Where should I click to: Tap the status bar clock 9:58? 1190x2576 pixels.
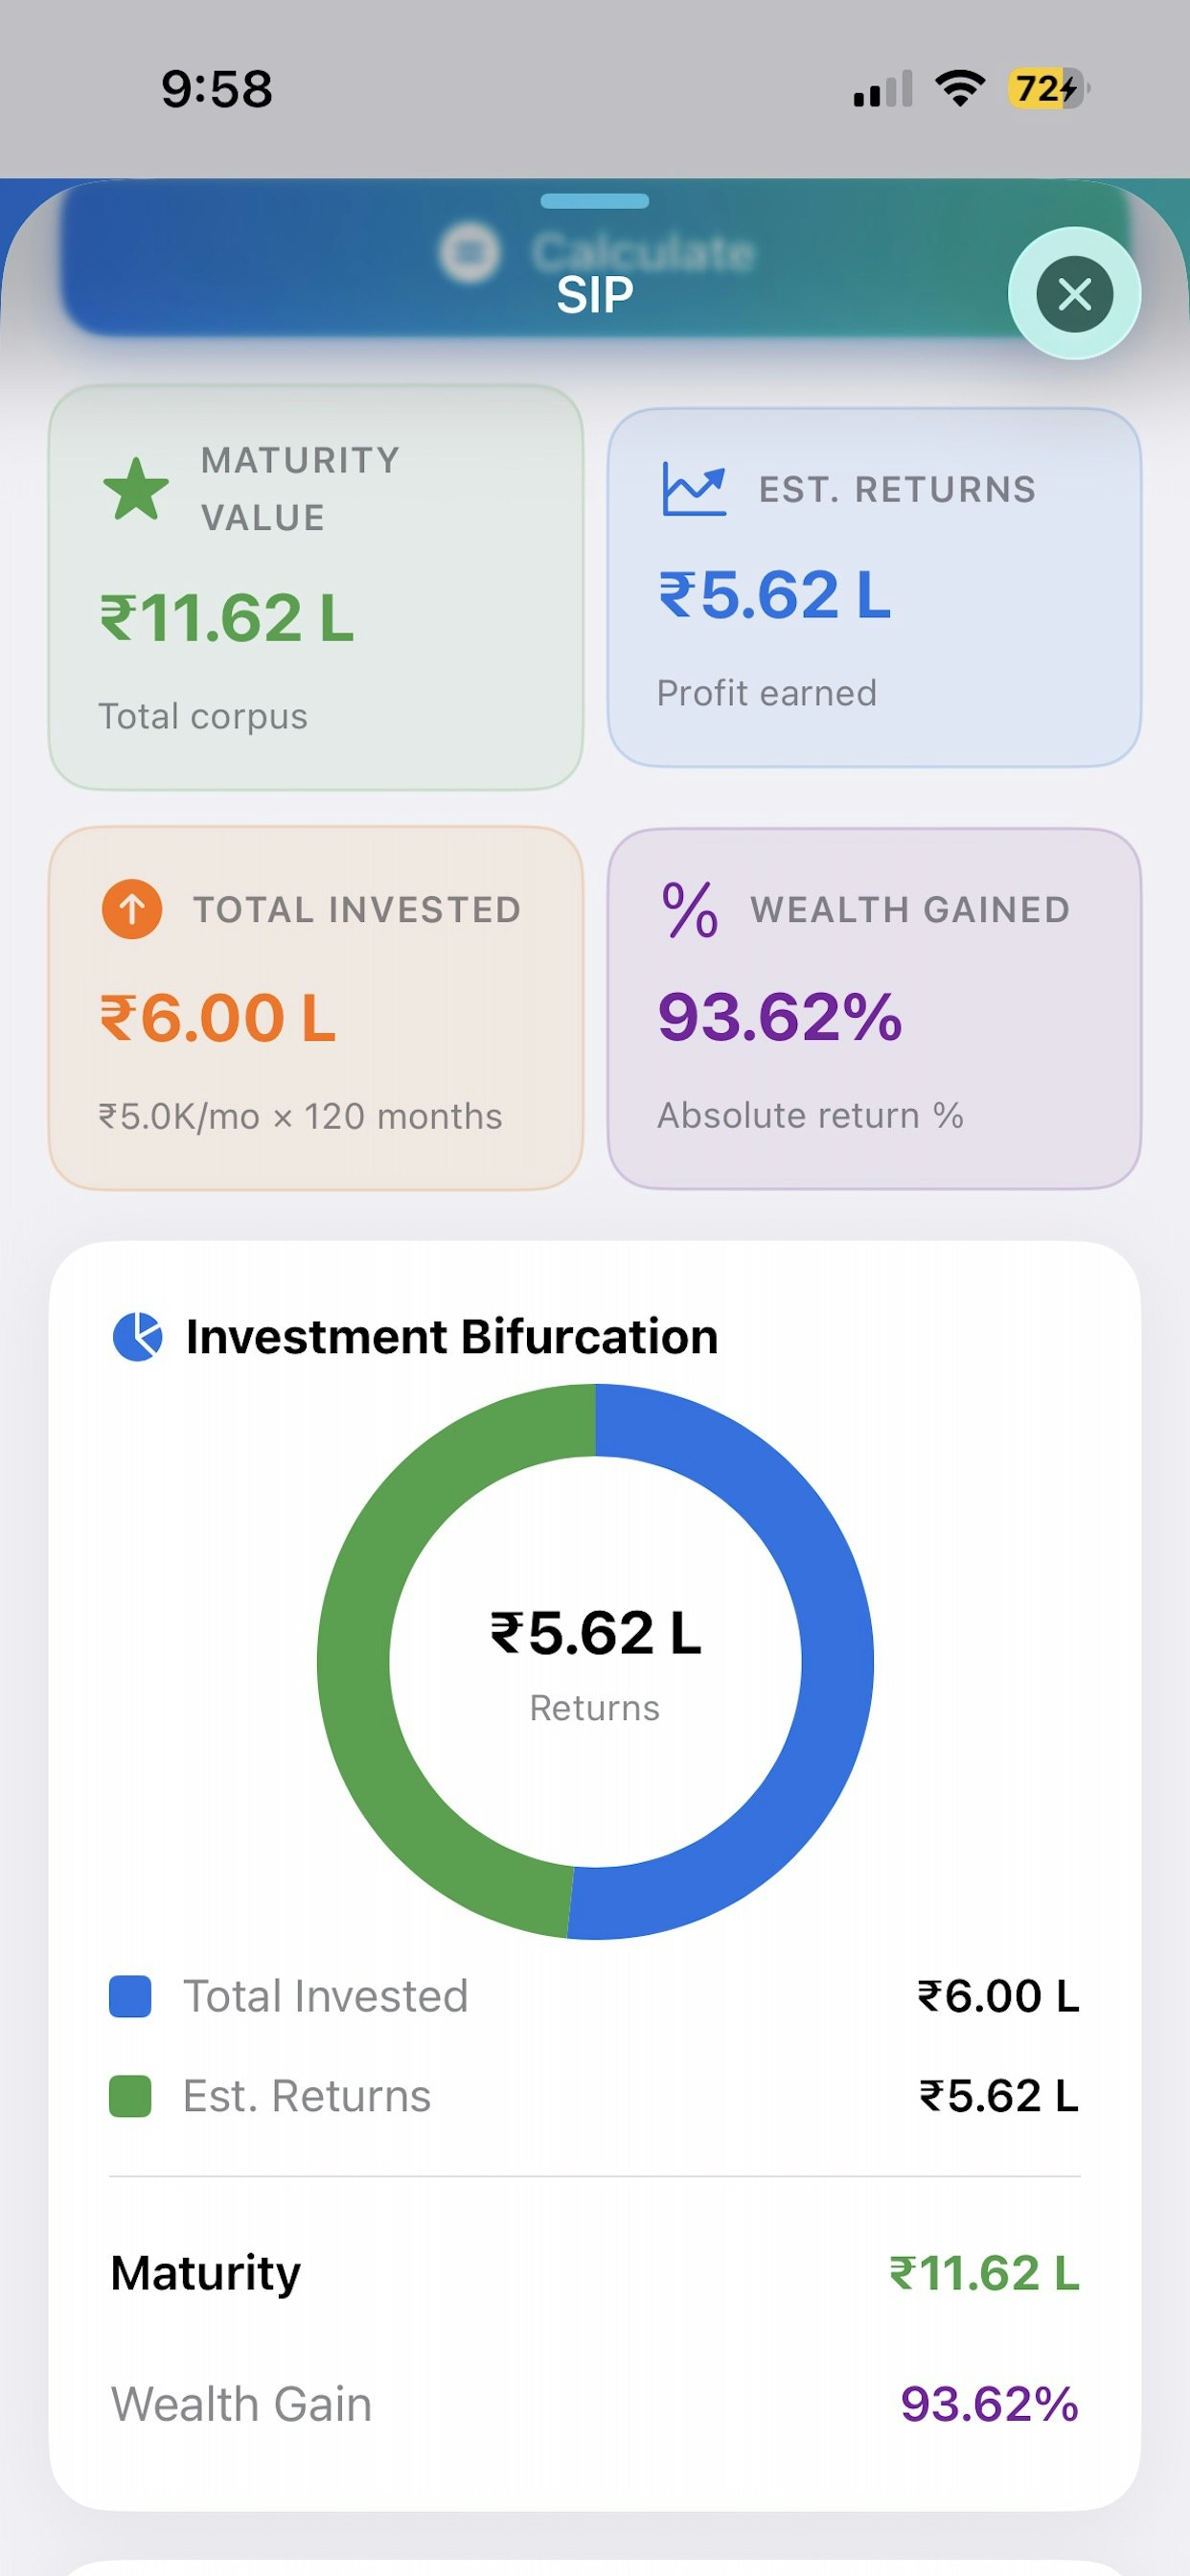tap(217, 89)
